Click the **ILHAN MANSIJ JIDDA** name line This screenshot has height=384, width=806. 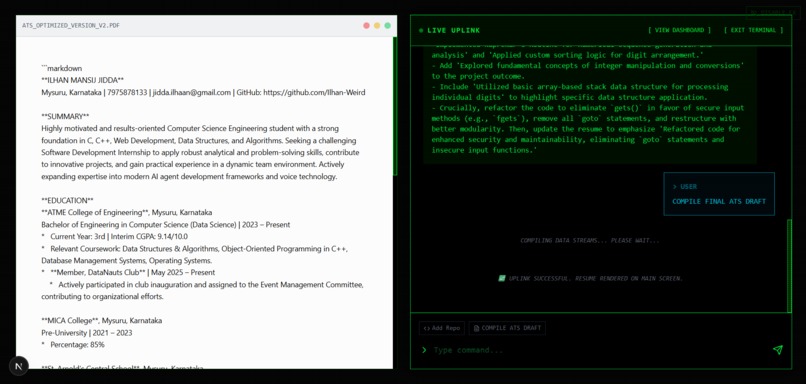click(83, 80)
